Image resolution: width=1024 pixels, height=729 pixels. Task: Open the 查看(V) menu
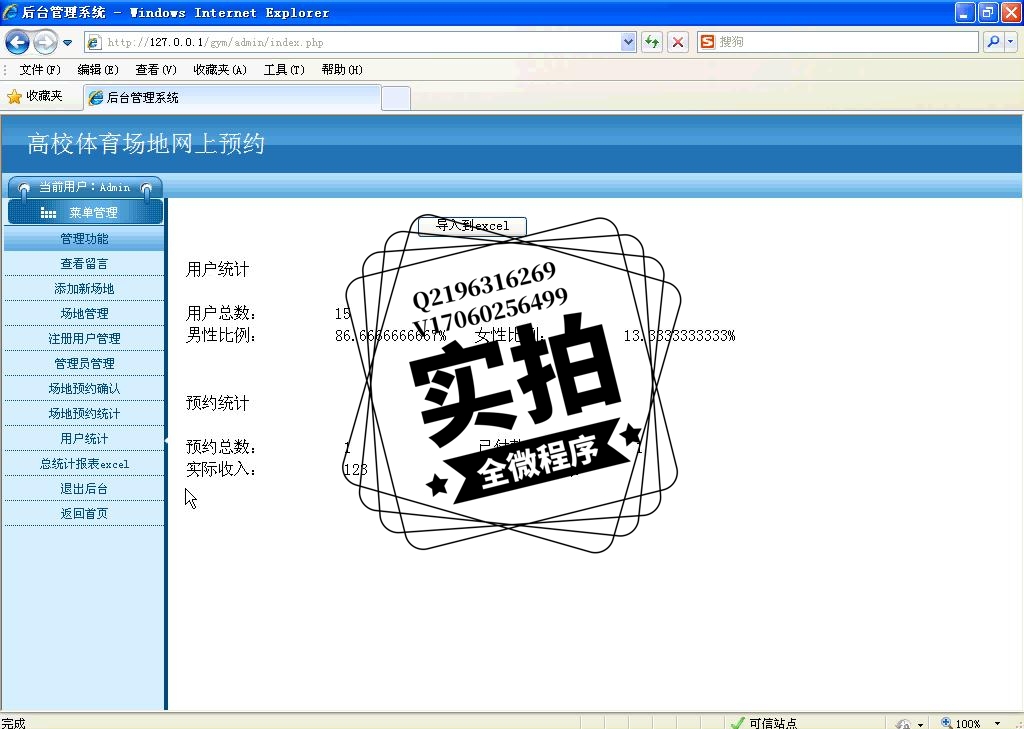pos(156,70)
